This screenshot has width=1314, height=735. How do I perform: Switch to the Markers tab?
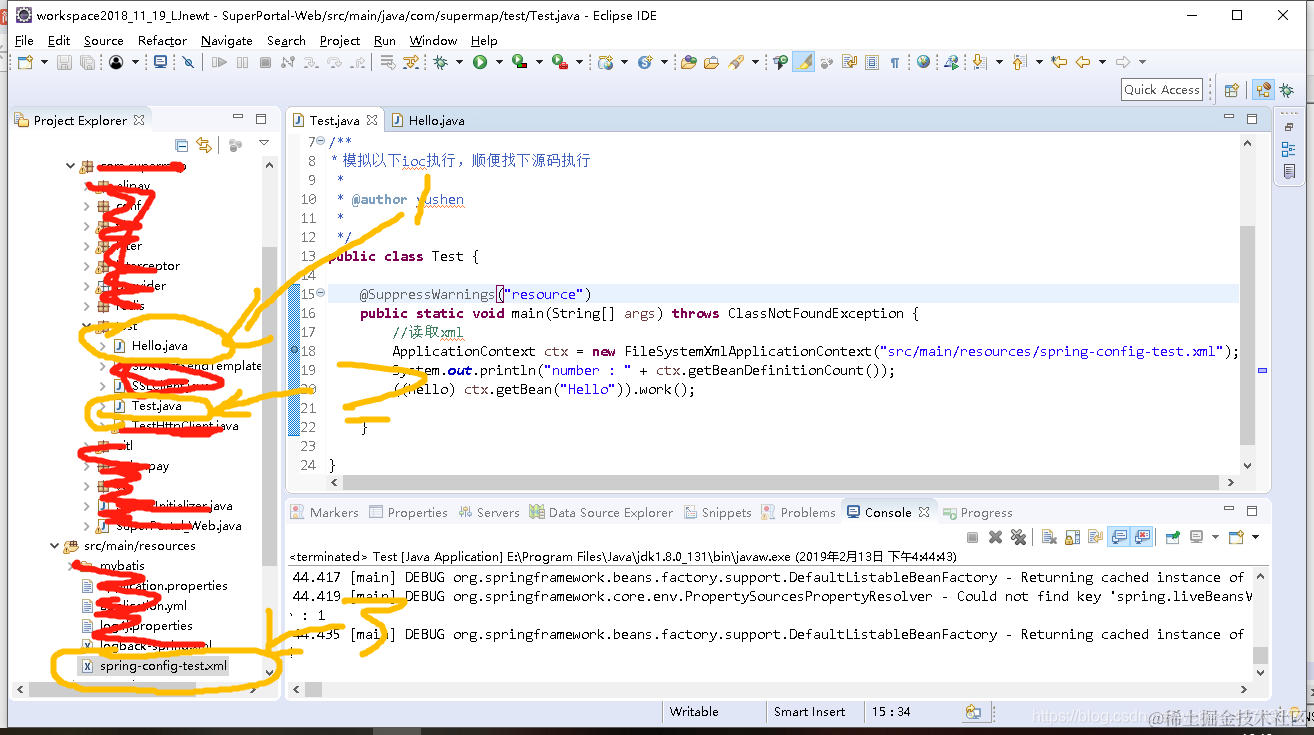tap(324, 512)
